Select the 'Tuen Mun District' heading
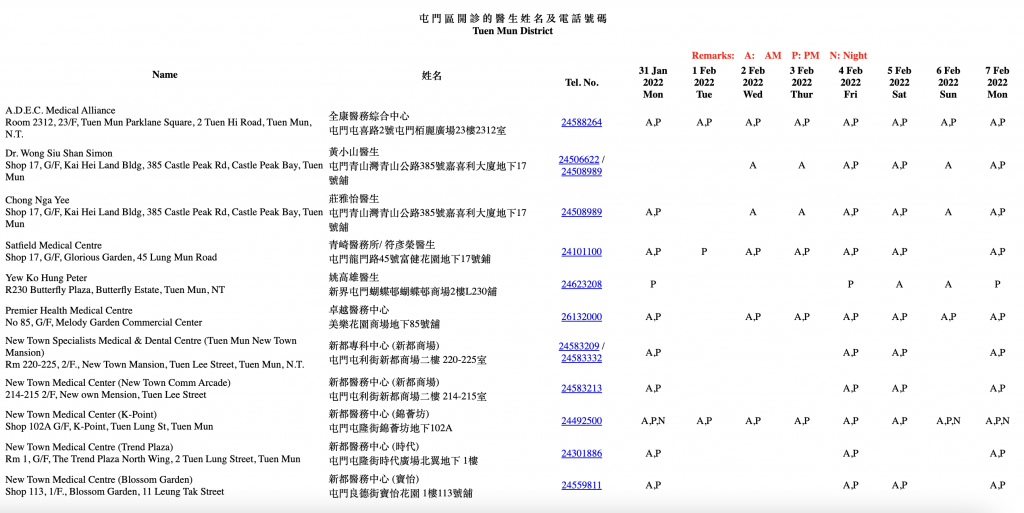The width and height of the screenshot is (1024, 513). tap(513, 31)
